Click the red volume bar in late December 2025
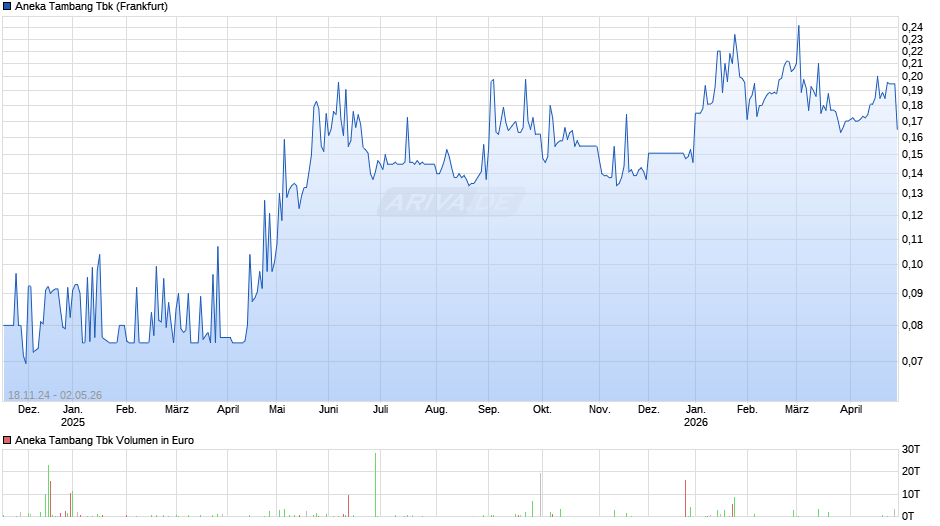940x526 pixels. pos(686,498)
